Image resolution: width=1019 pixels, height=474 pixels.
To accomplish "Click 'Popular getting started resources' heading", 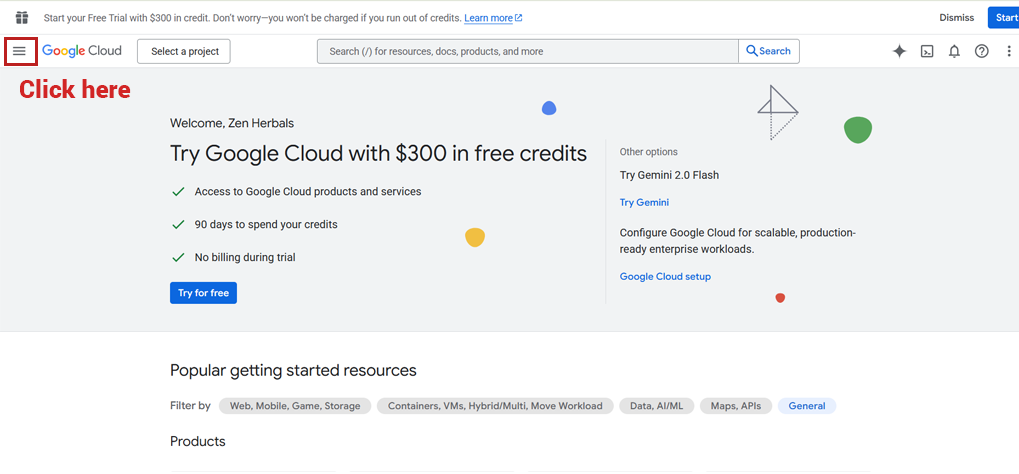I will coord(293,371).
